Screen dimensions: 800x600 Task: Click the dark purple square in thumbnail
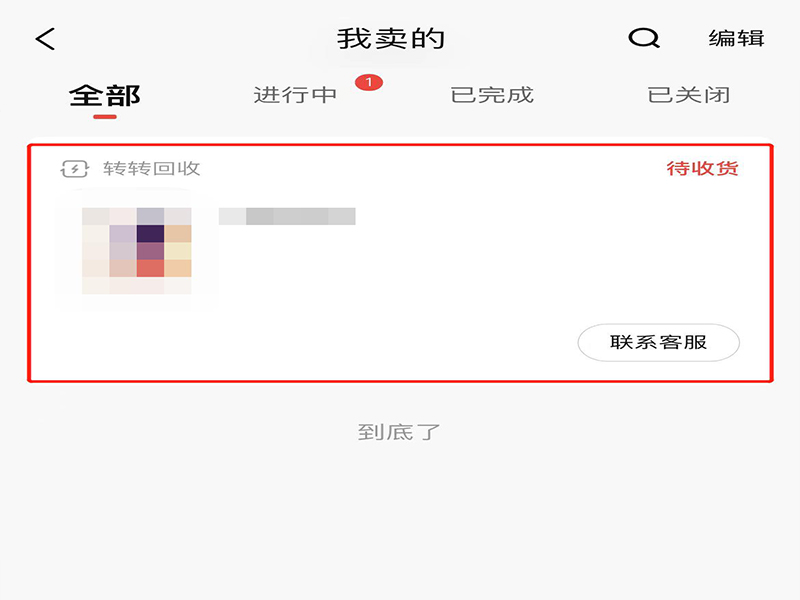(x=151, y=233)
